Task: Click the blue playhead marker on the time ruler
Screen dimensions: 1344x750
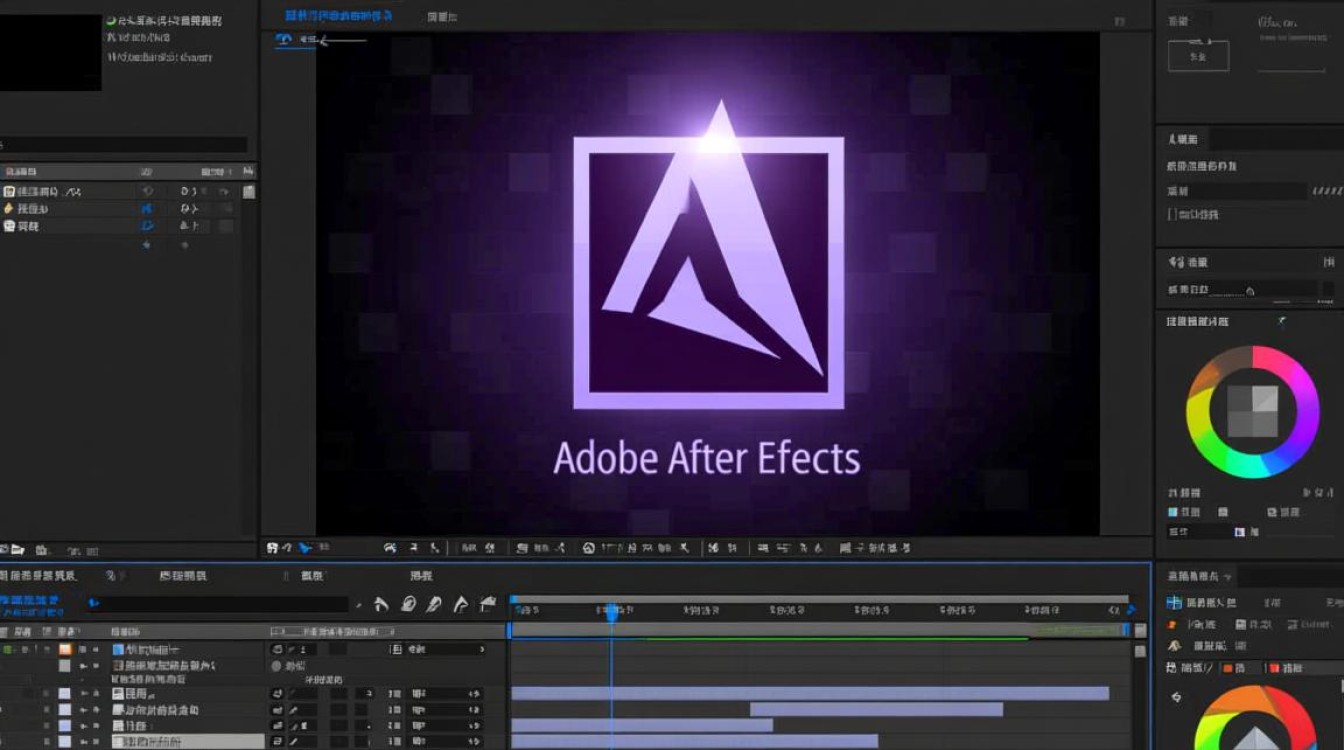Action: [x=611, y=611]
